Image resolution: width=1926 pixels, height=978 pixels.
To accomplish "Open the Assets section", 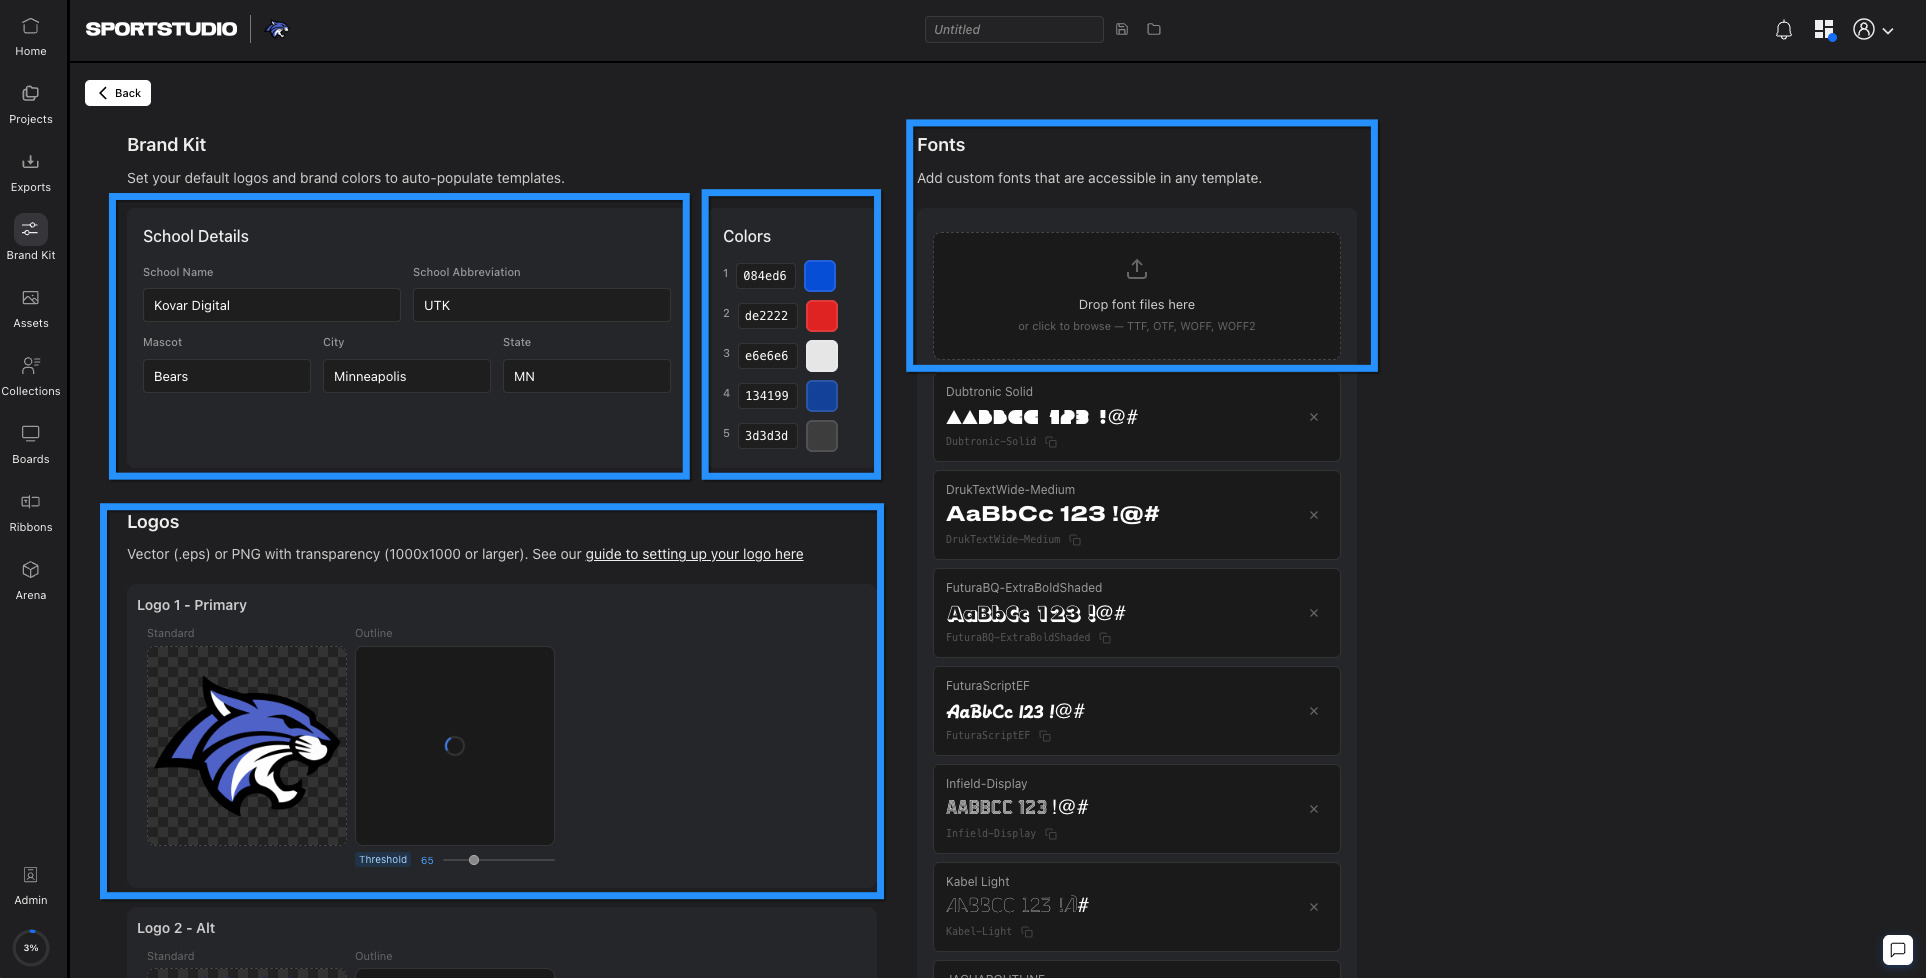I will (30, 309).
